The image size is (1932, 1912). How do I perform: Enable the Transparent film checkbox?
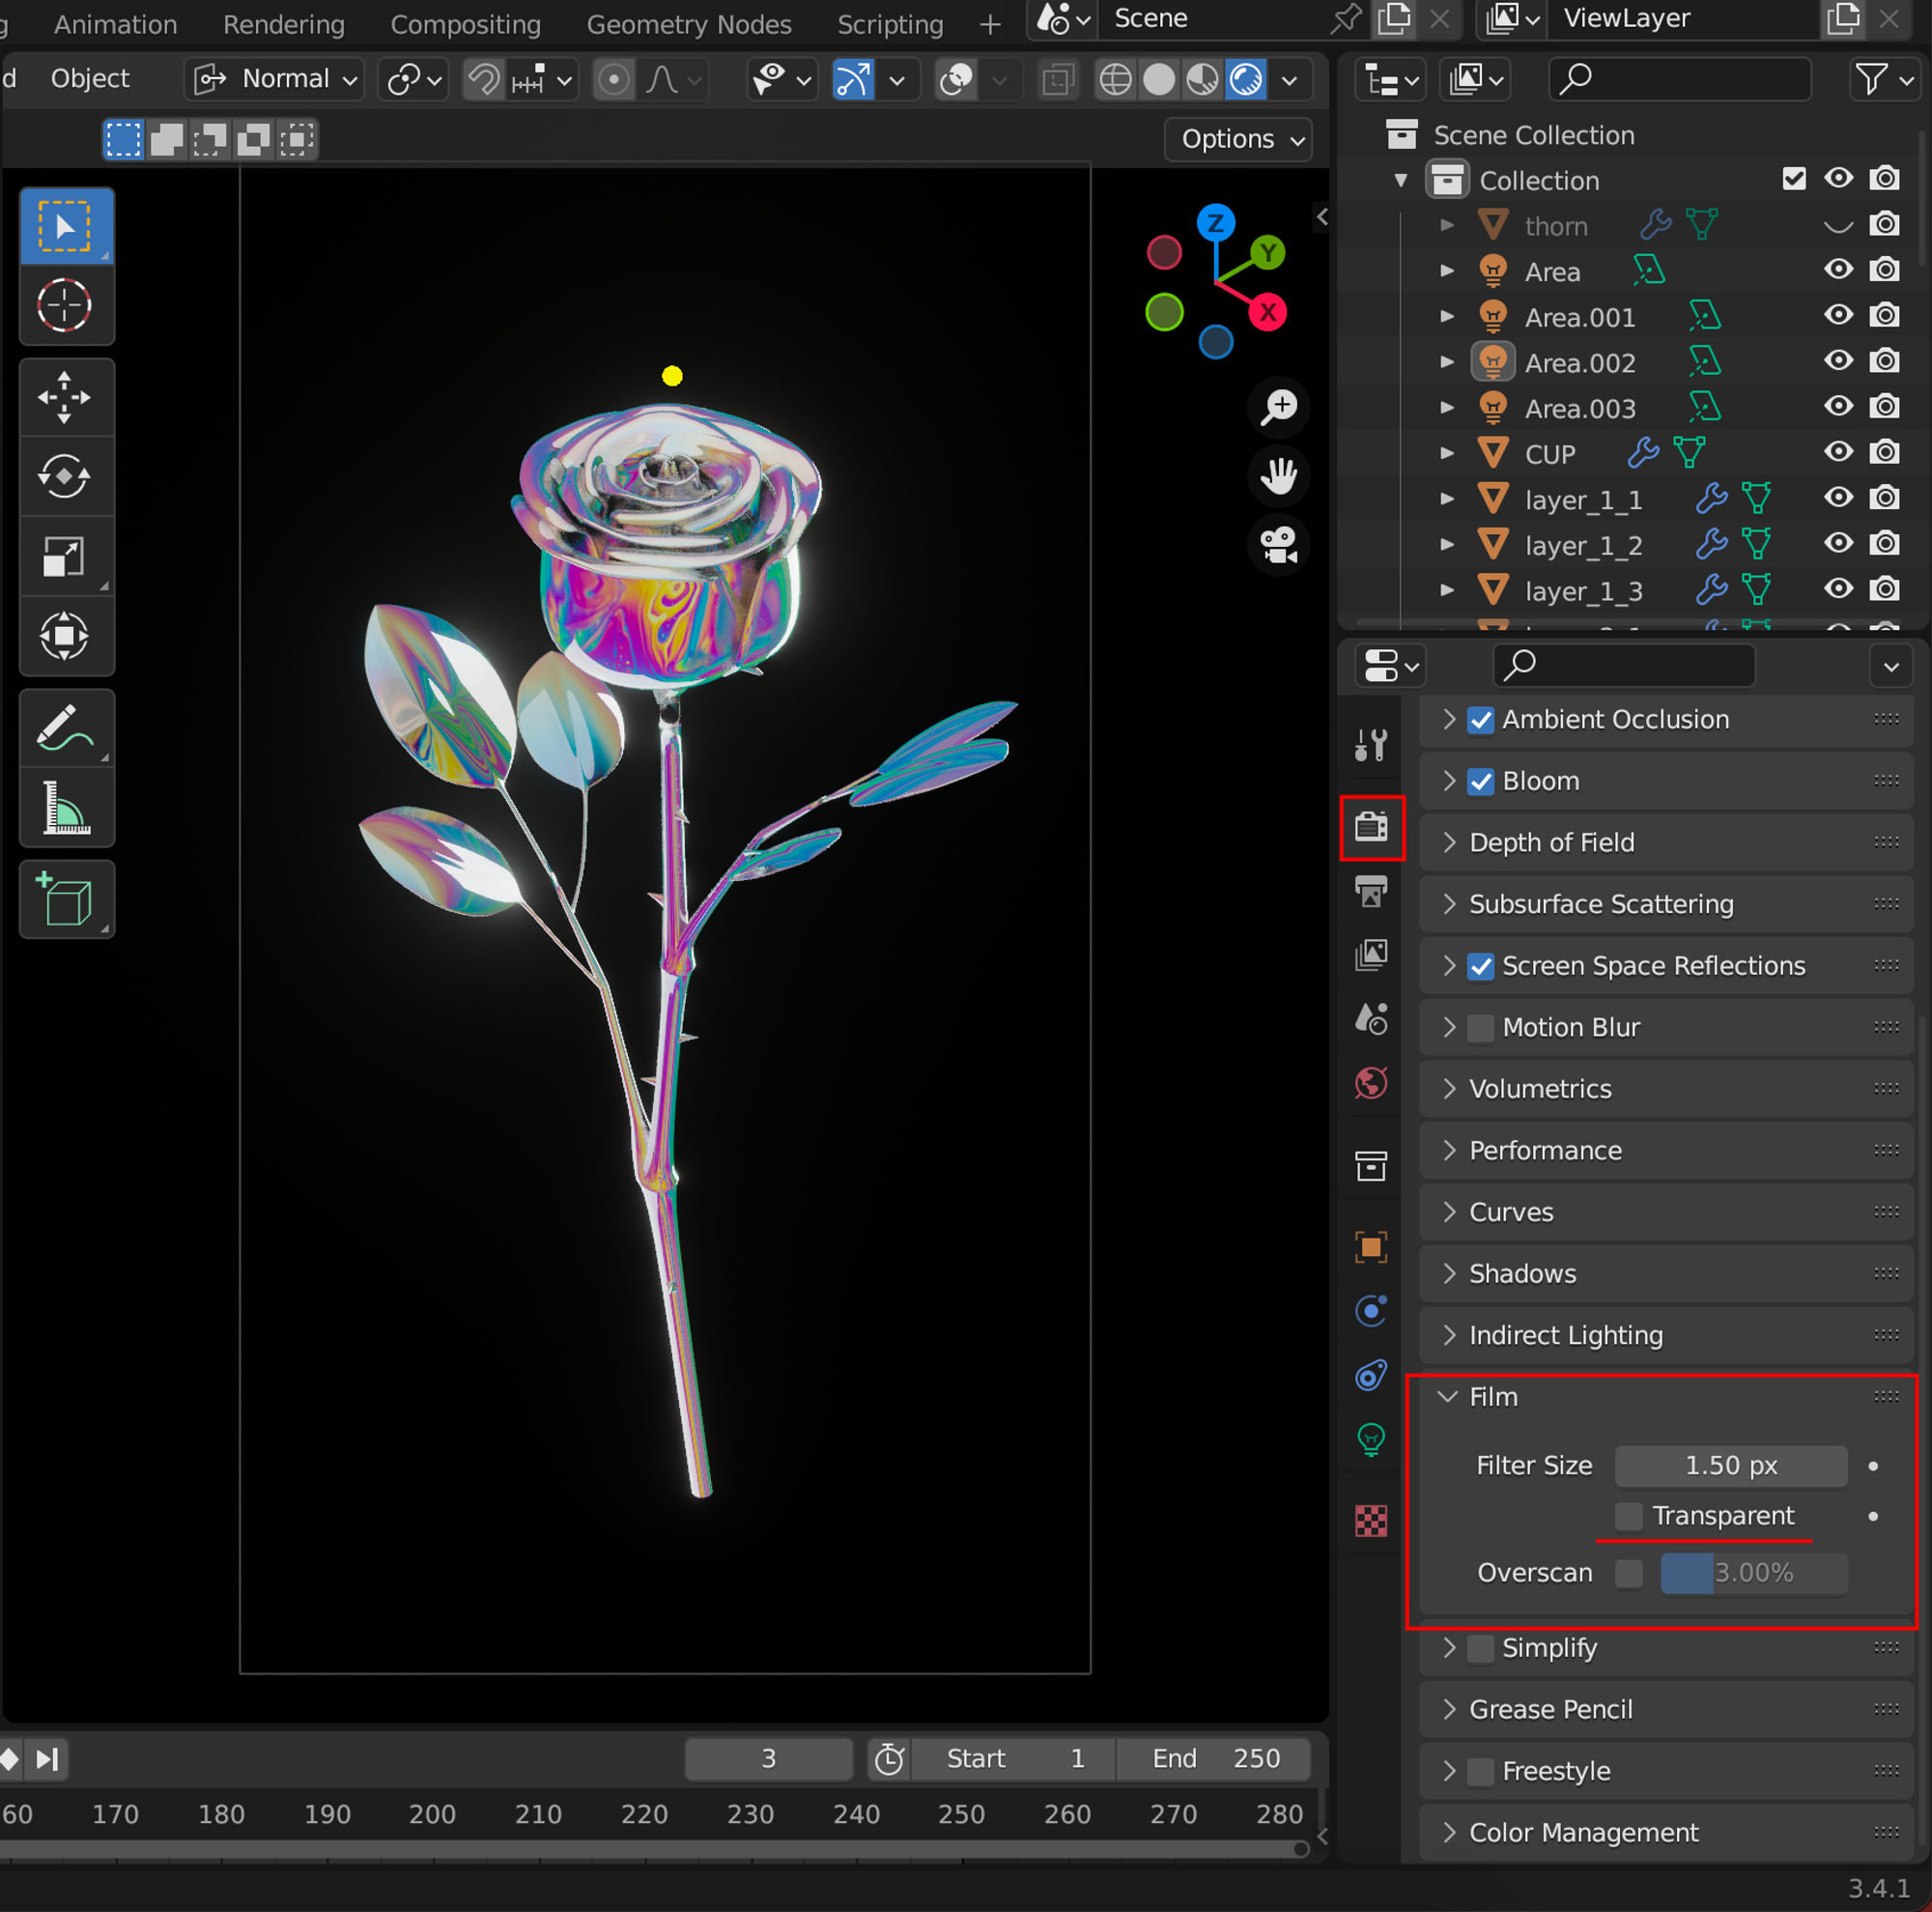[1629, 1516]
